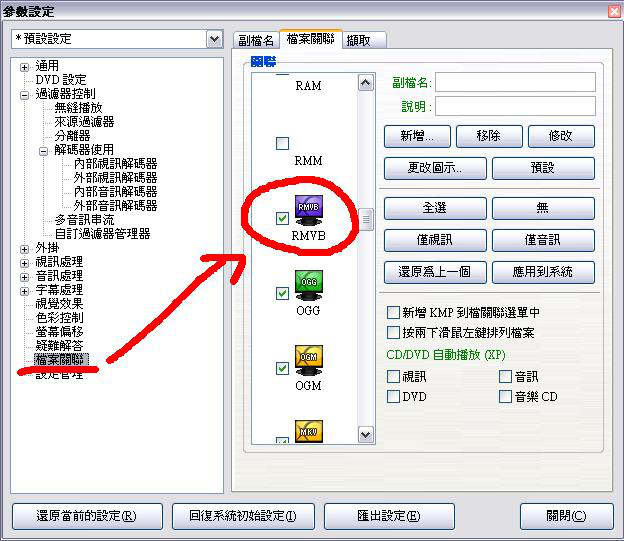Click the 應用到系統 button
The height and width of the screenshot is (541, 624).
[543, 272]
